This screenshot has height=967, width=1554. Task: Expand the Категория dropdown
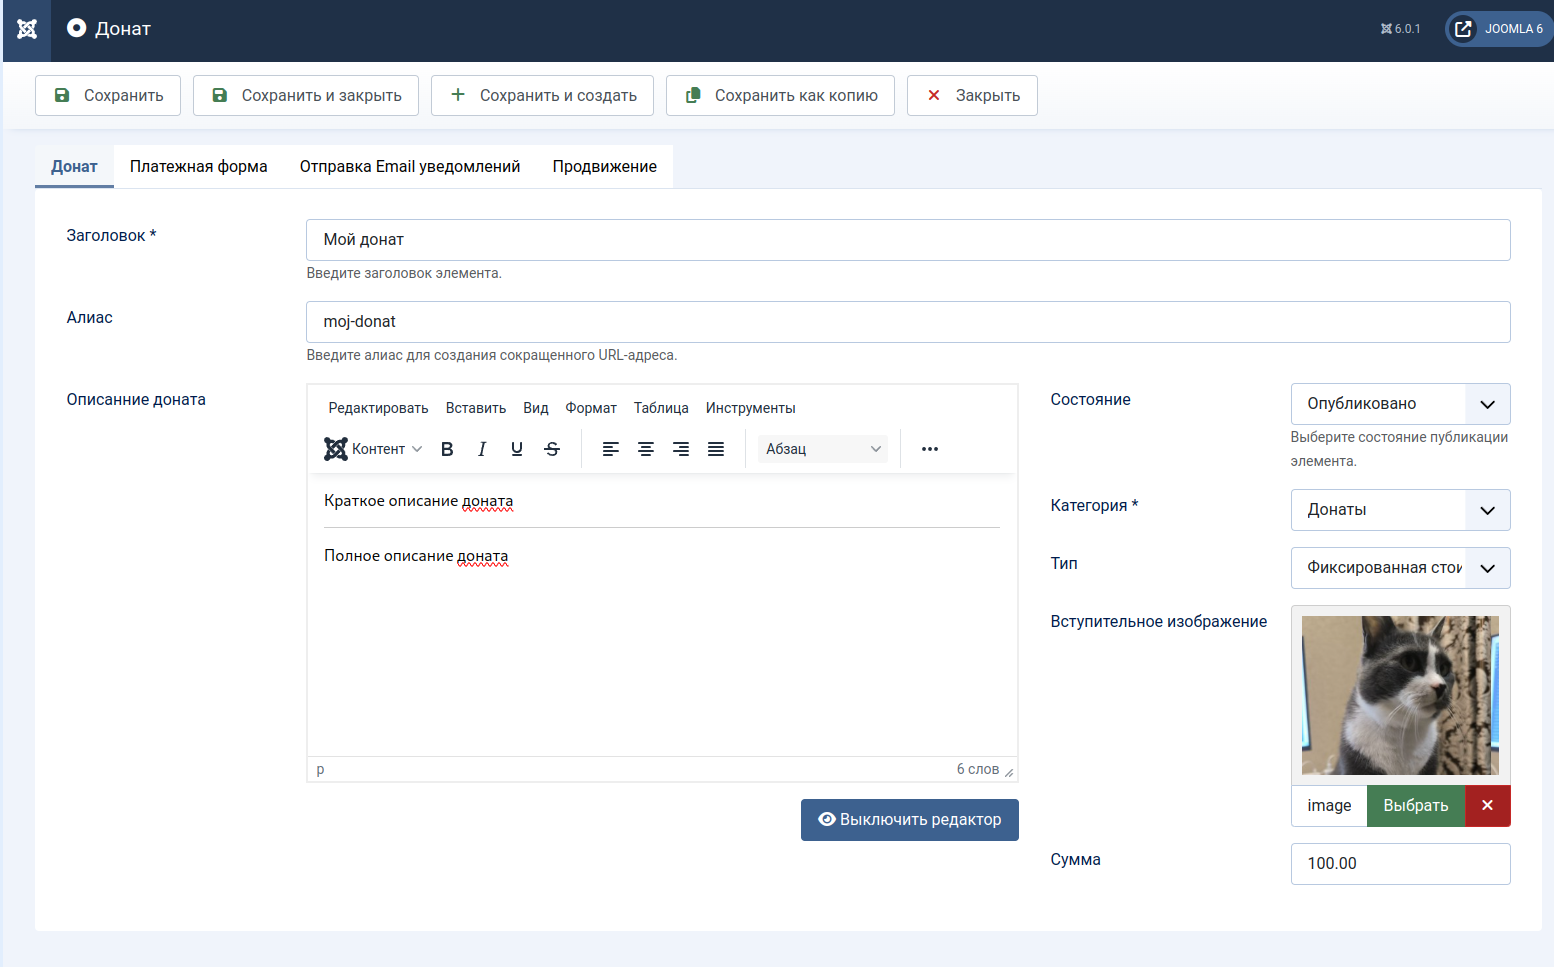click(1400, 510)
